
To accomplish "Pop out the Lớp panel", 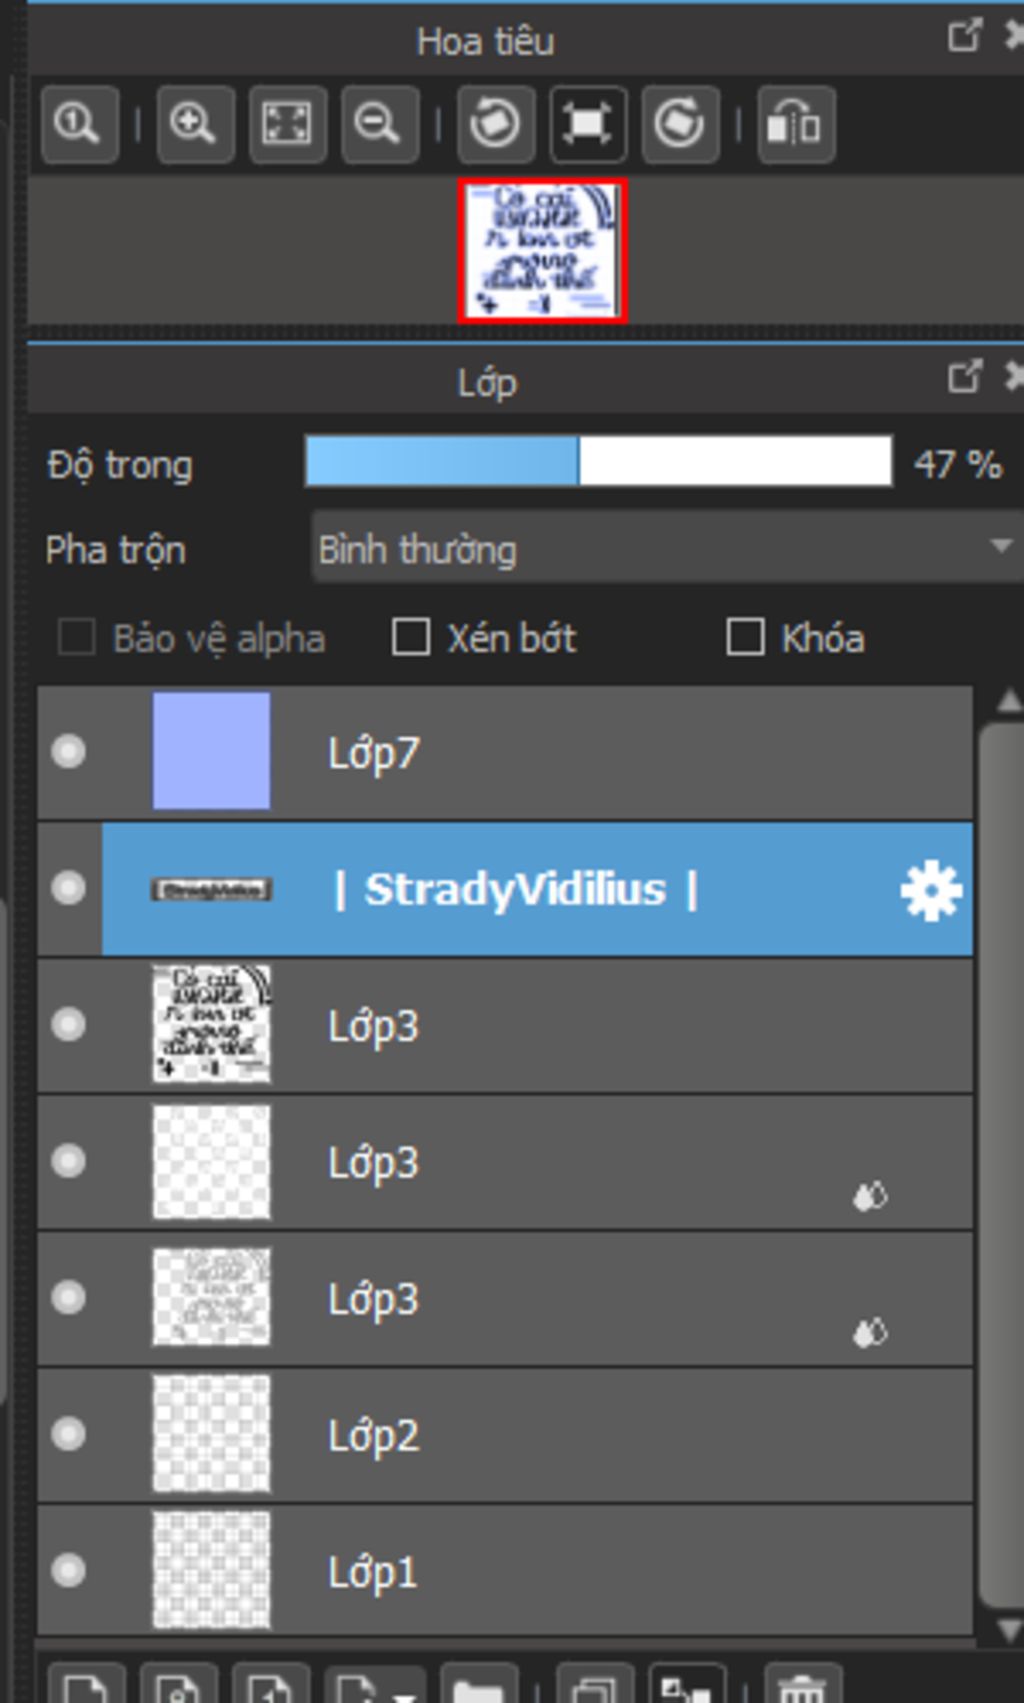I will [x=964, y=377].
